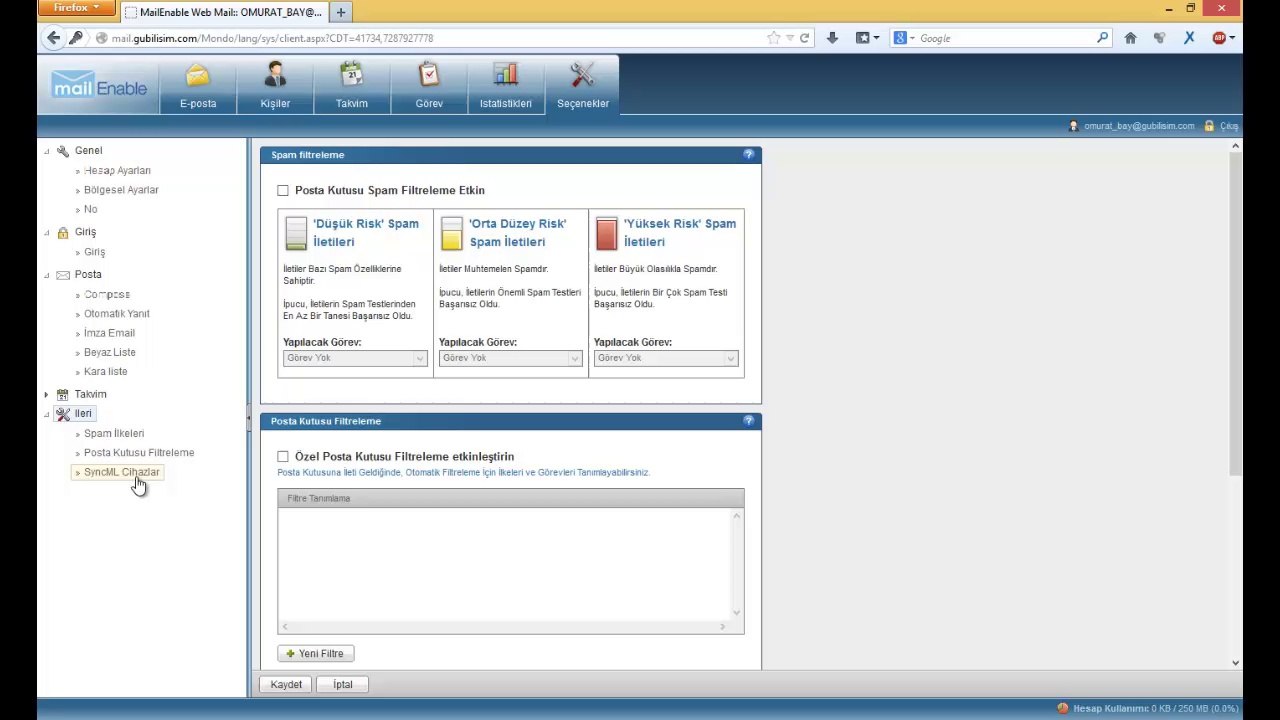Open the Kişiler contacts icon
The height and width of the screenshot is (720, 1280).
[x=275, y=76]
